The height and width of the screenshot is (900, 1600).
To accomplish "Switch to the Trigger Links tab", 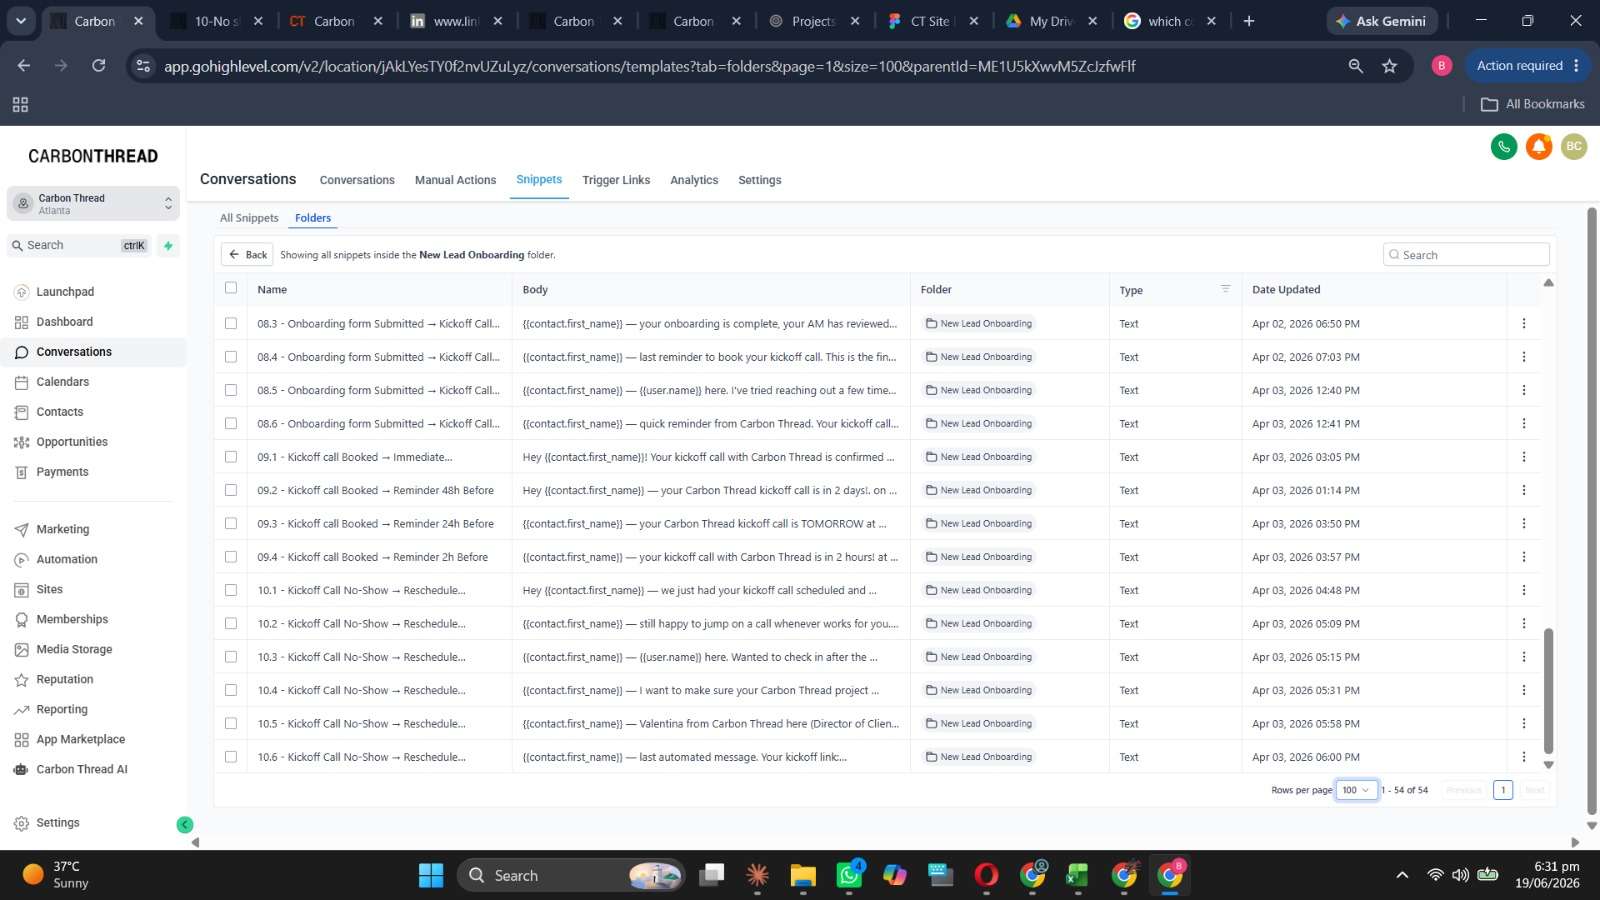I will coord(616,180).
